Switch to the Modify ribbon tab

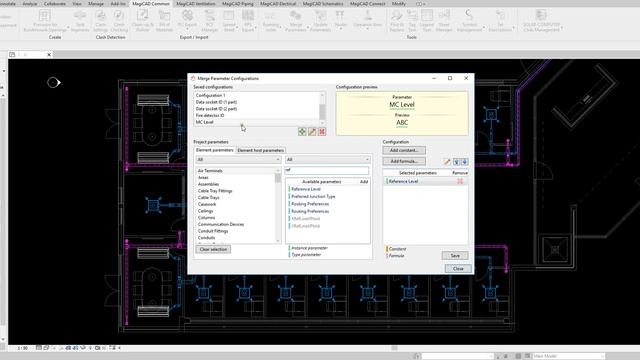click(399, 4)
